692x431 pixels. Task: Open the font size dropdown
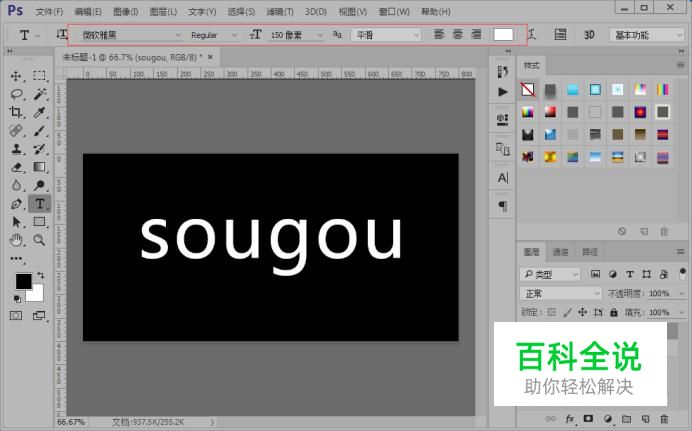coord(320,35)
